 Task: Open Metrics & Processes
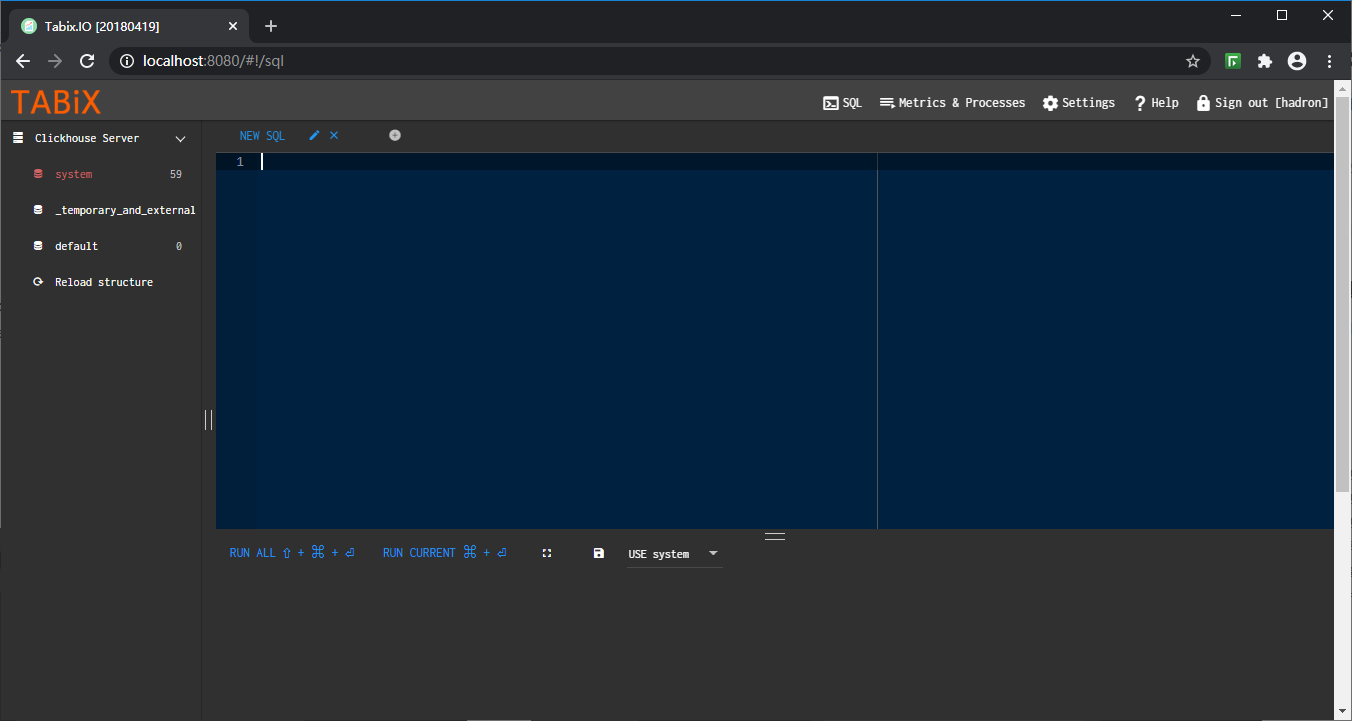coord(951,102)
